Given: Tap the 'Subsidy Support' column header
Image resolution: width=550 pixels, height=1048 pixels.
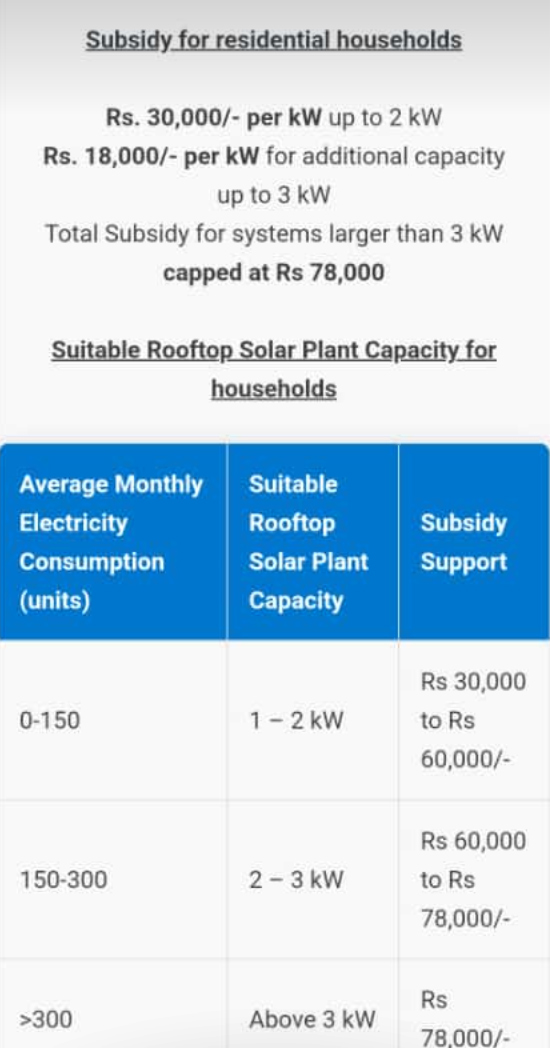Looking at the screenshot, I should tap(474, 542).
